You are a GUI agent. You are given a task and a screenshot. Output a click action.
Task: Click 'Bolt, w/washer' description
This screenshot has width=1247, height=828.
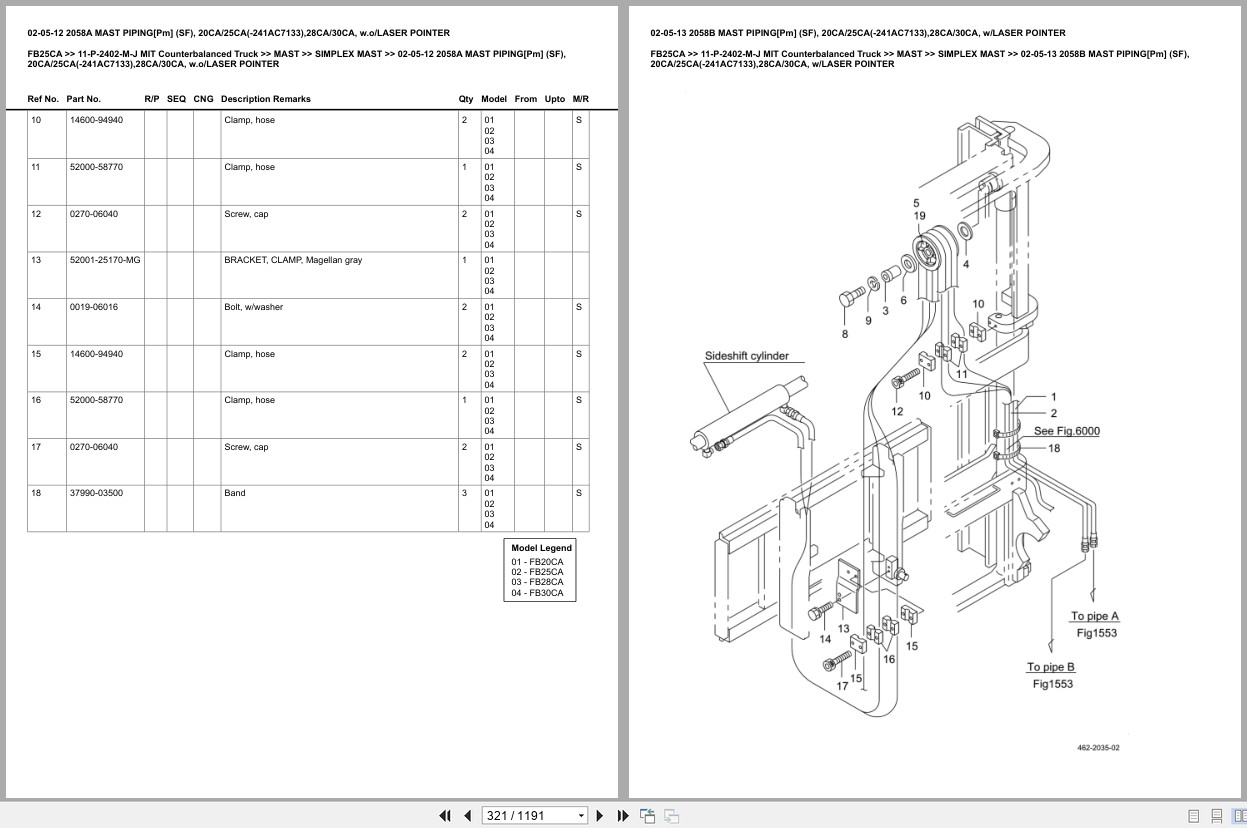(x=253, y=307)
